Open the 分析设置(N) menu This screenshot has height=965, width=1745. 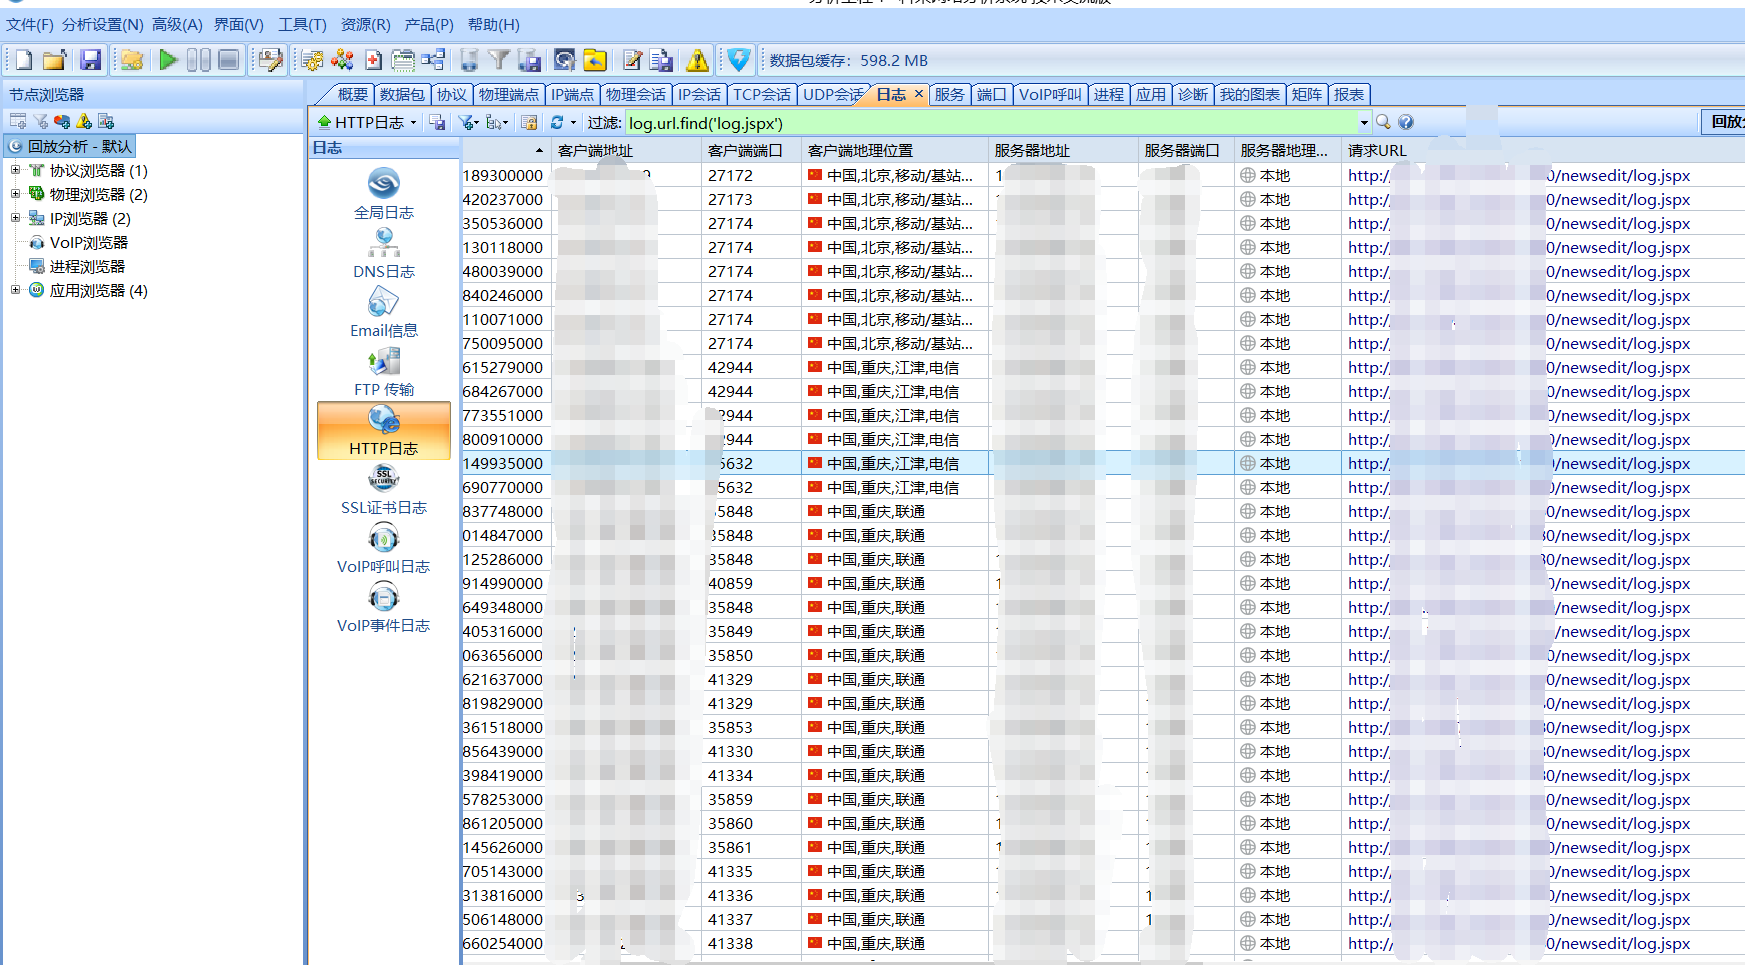pos(103,24)
